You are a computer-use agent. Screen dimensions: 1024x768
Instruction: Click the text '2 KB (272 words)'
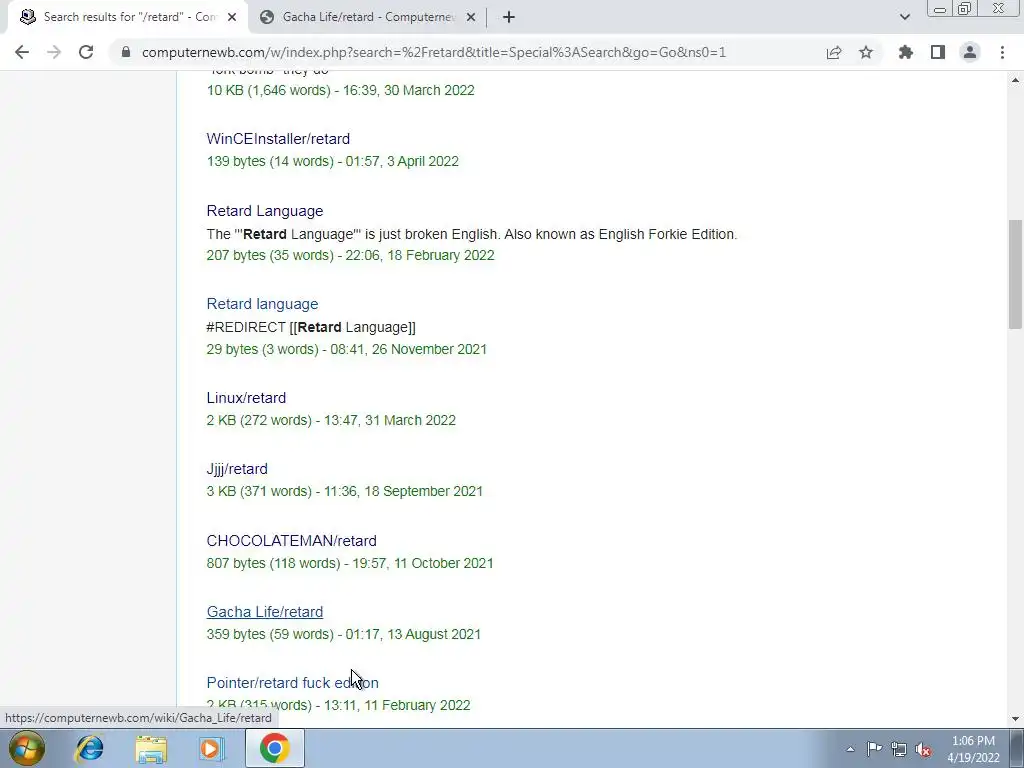pyautogui.click(x=259, y=420)
